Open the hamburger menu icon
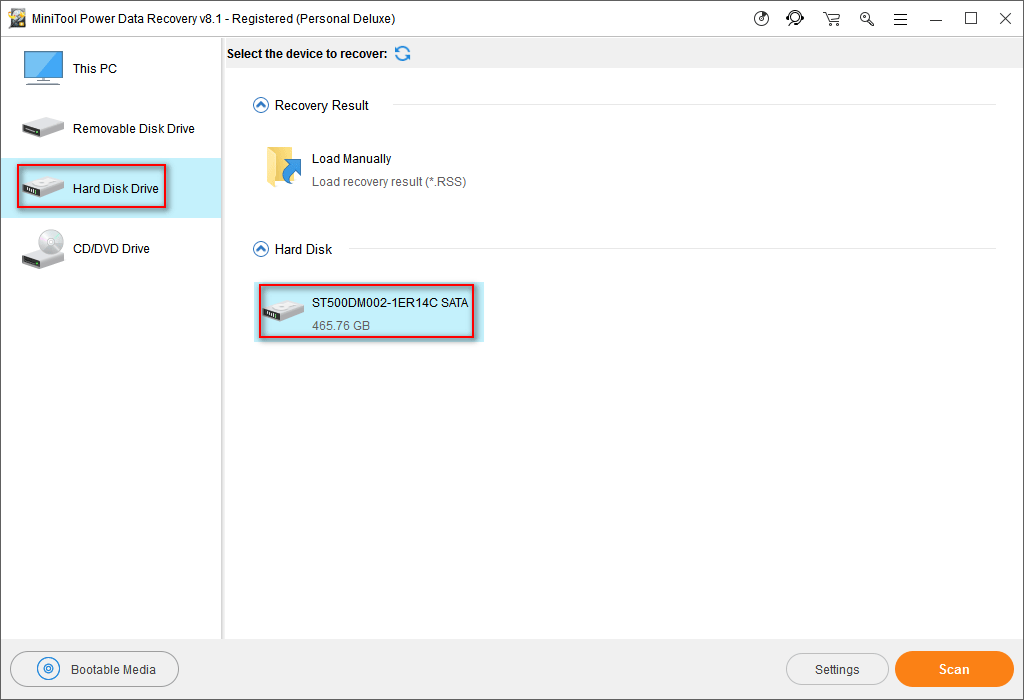Image resolution: width=1024 pixels, height=700 pixels. [900, 20]
